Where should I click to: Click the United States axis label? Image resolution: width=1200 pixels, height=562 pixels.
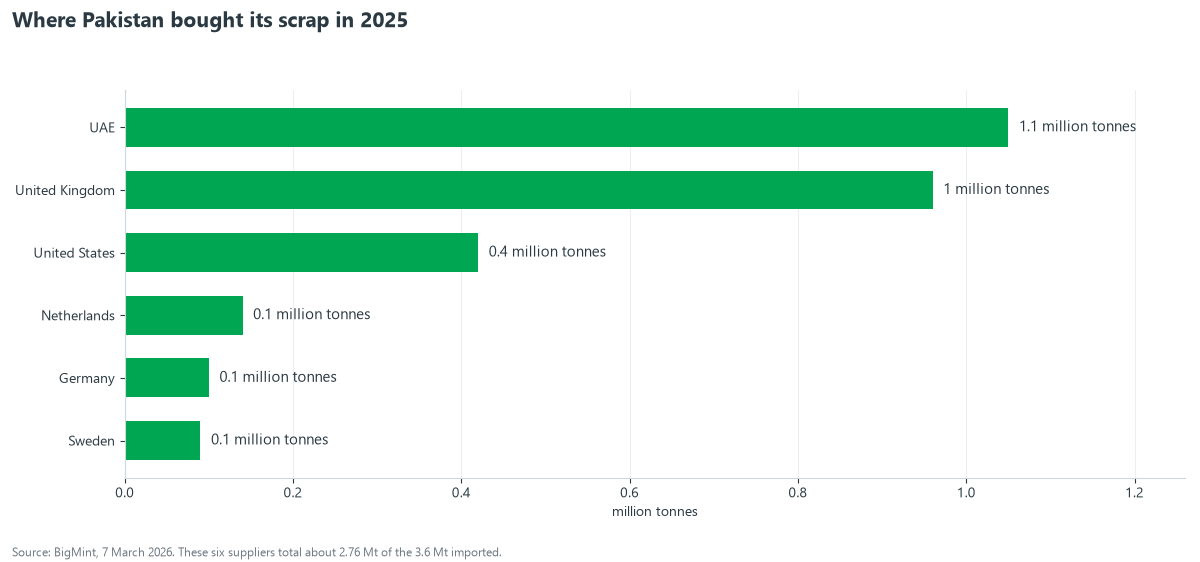click(74, 253)
